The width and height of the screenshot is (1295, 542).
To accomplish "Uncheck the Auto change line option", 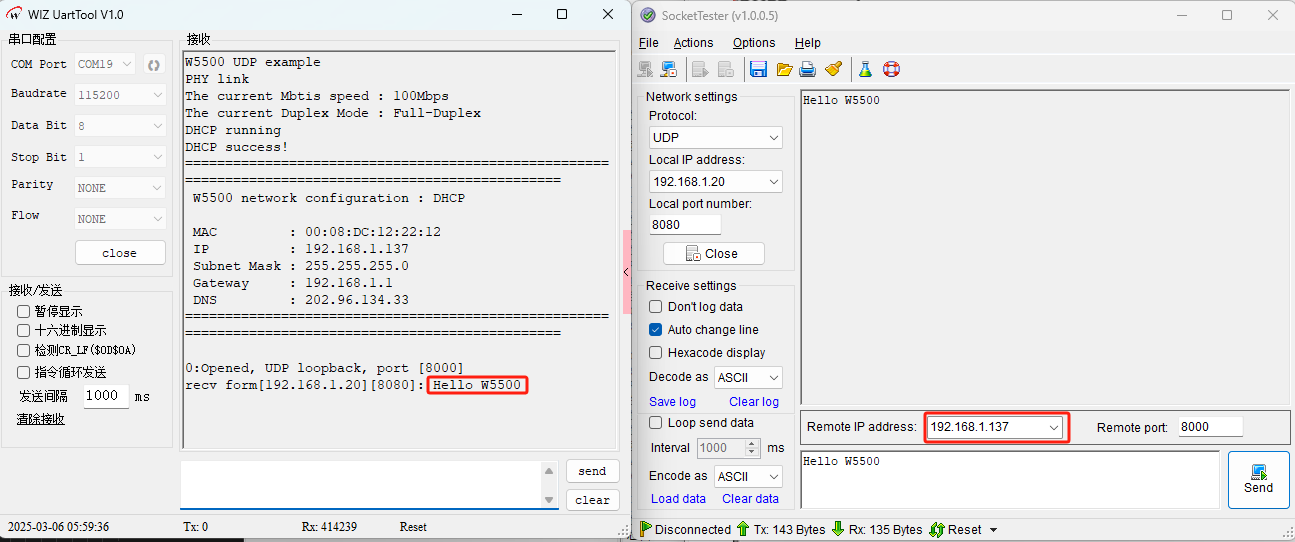I will 656,330.
